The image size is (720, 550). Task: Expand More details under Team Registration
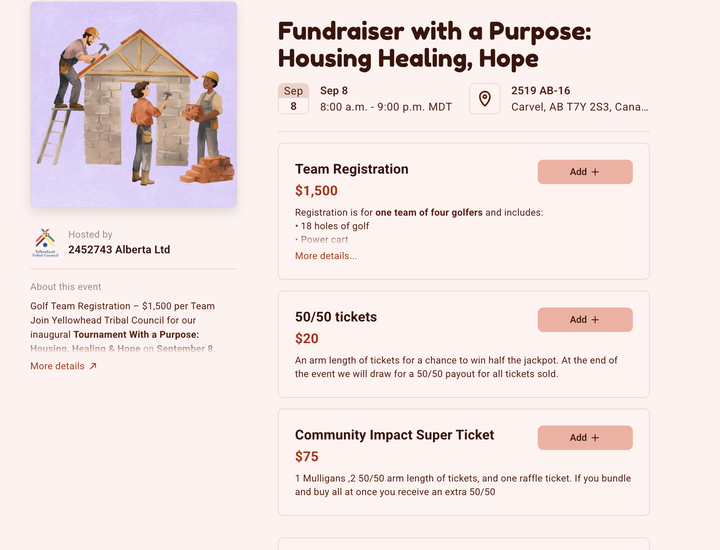pos(326,256)
